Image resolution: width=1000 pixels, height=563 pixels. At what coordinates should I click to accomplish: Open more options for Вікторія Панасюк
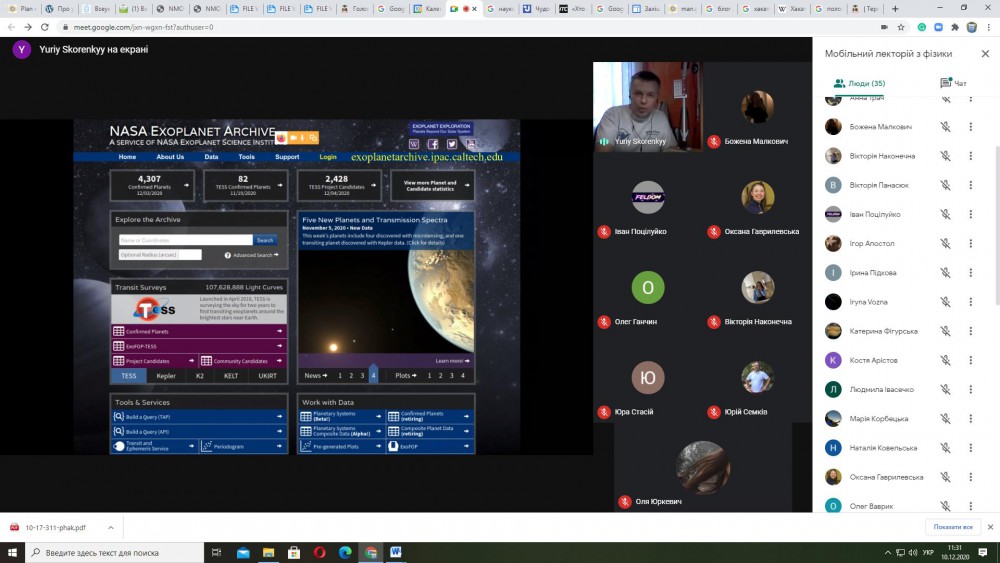point(971,185)
